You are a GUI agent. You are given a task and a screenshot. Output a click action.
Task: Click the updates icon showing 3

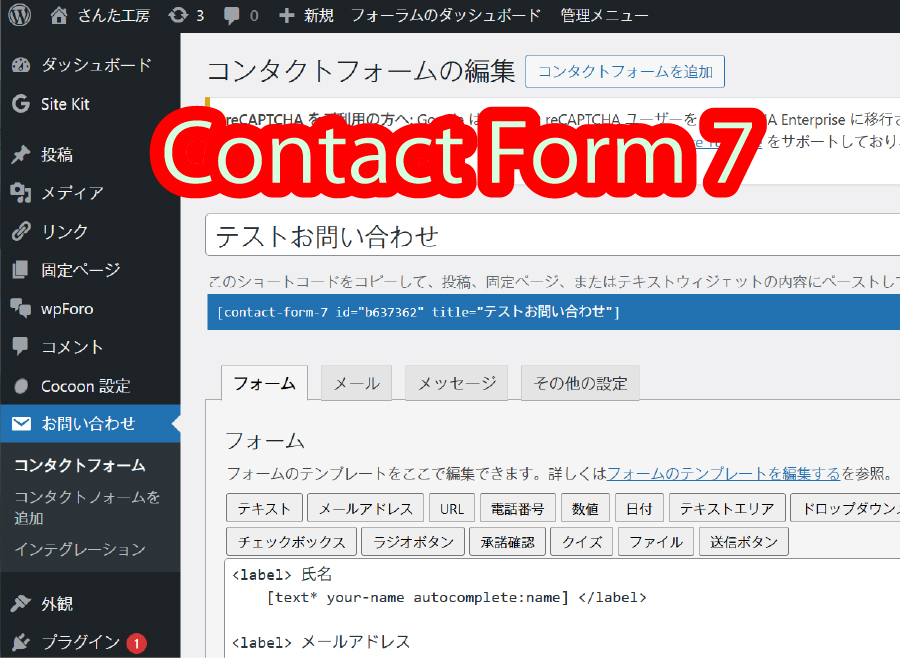point(180,16)
